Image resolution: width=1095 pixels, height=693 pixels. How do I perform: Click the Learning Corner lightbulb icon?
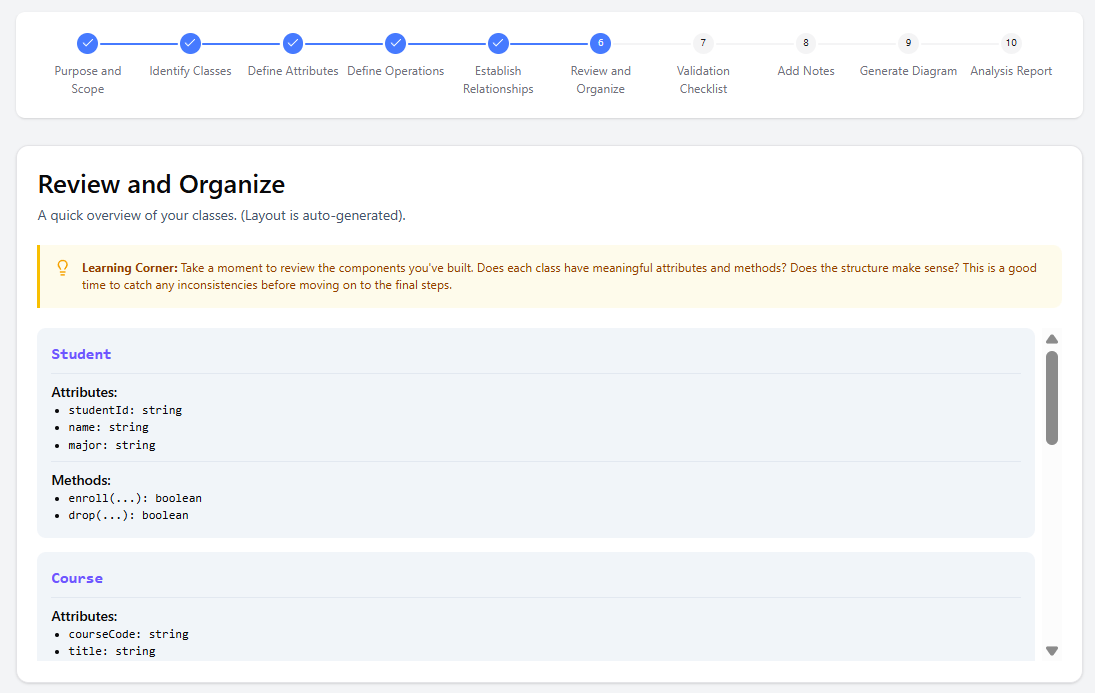pyautogui.click(x=63, y=268)
